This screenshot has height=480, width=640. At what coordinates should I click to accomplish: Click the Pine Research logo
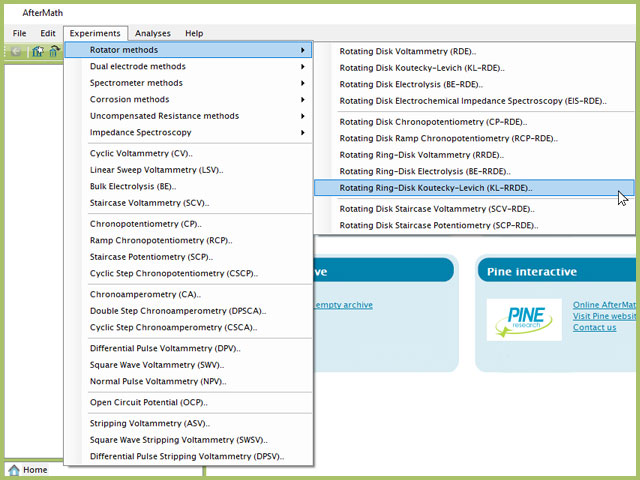click(x=524, y=320)
